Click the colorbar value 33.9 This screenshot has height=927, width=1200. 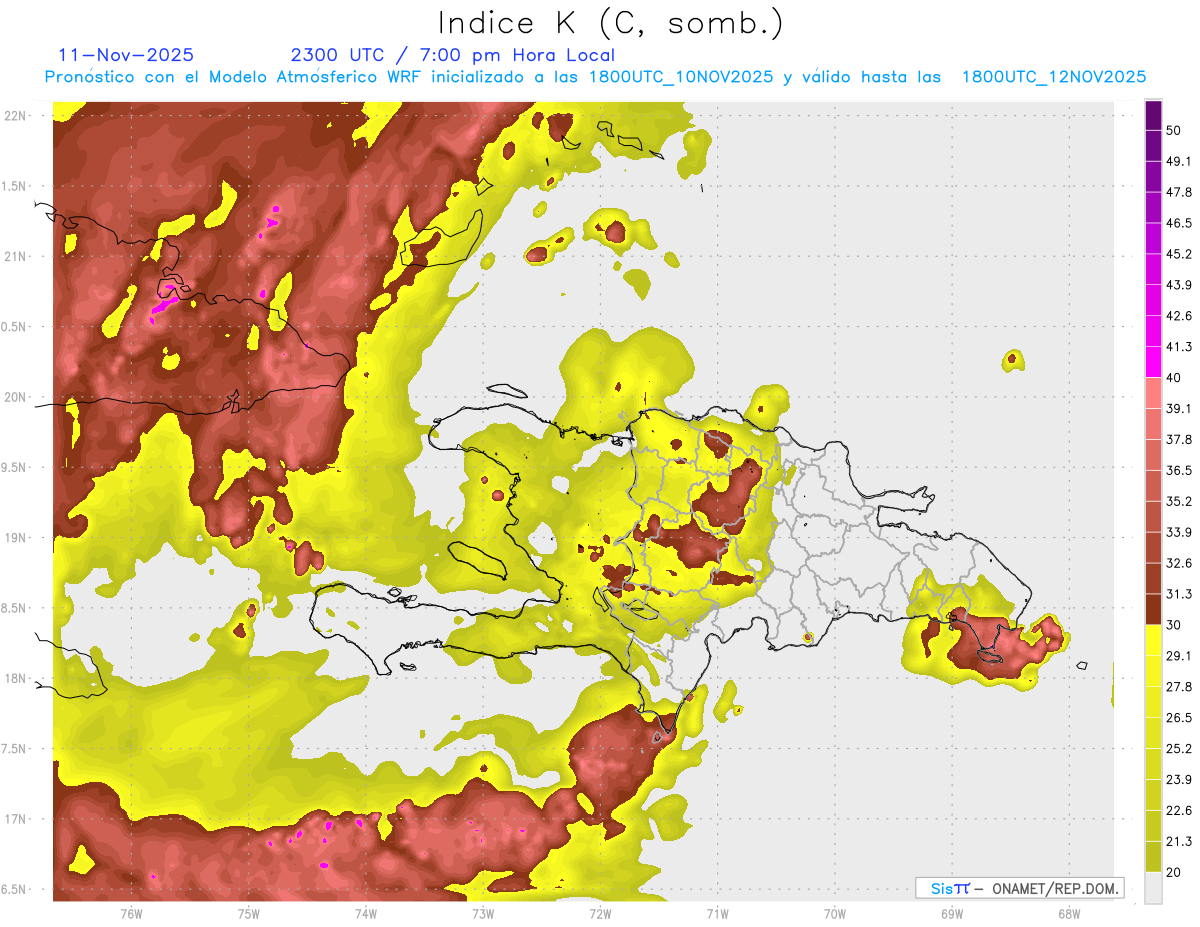pos(1179,532)
